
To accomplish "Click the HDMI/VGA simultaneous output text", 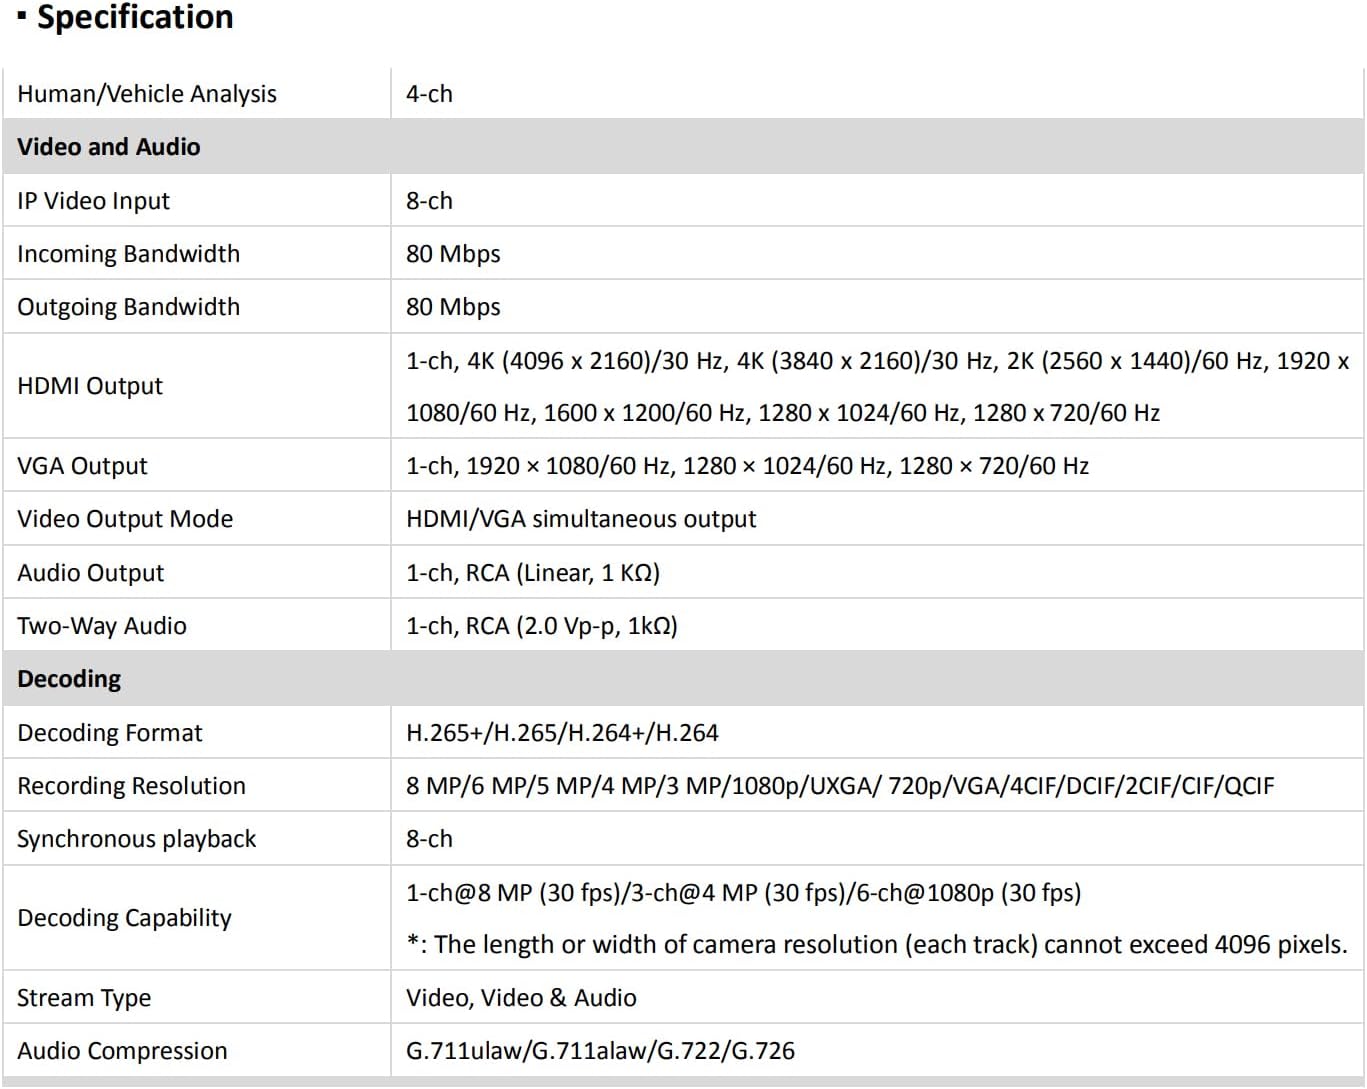I will click(x=581, y=519).
